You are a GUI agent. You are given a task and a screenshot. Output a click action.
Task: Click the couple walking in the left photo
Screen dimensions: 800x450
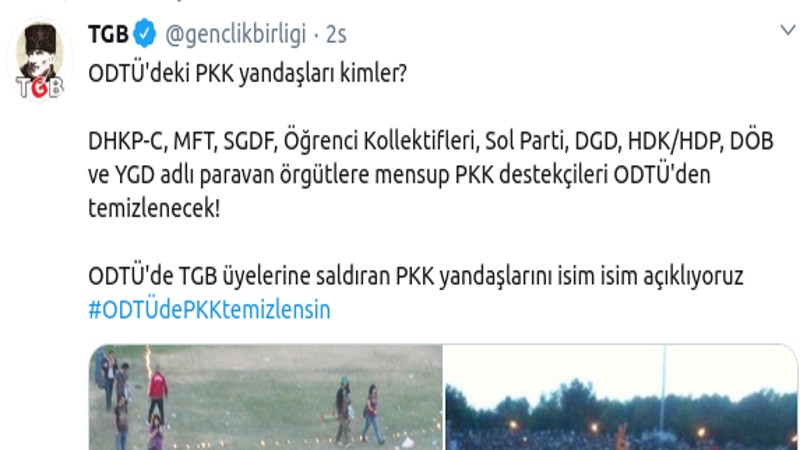click(358, 410)
